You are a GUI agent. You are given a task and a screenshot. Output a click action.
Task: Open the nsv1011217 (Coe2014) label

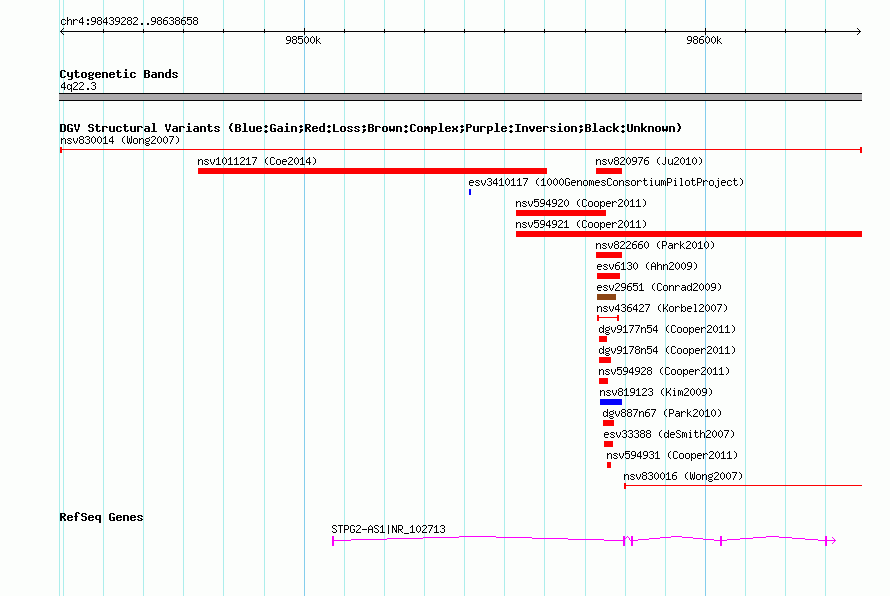257,161
